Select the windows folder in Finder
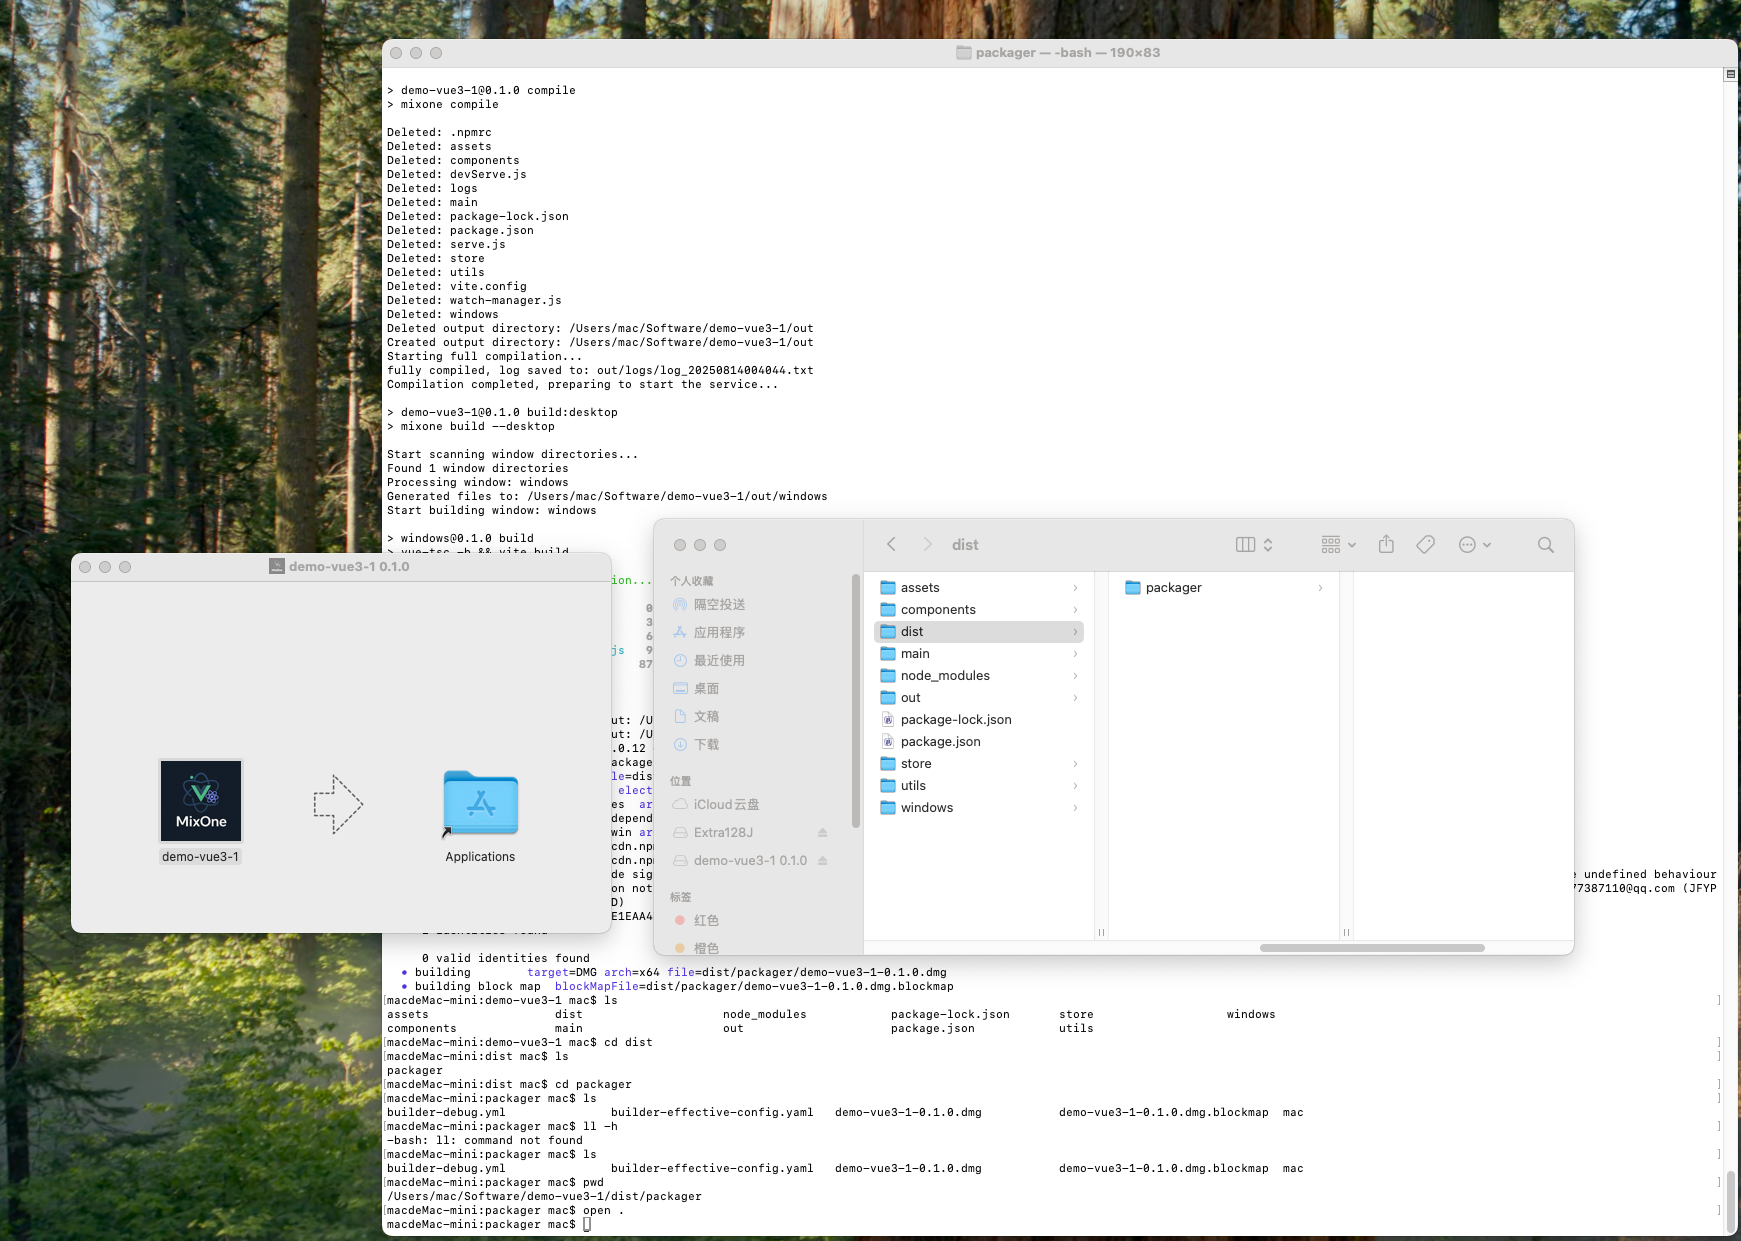The width and height of the screenshot is (1741, 1241). click(x=978, y=807)
